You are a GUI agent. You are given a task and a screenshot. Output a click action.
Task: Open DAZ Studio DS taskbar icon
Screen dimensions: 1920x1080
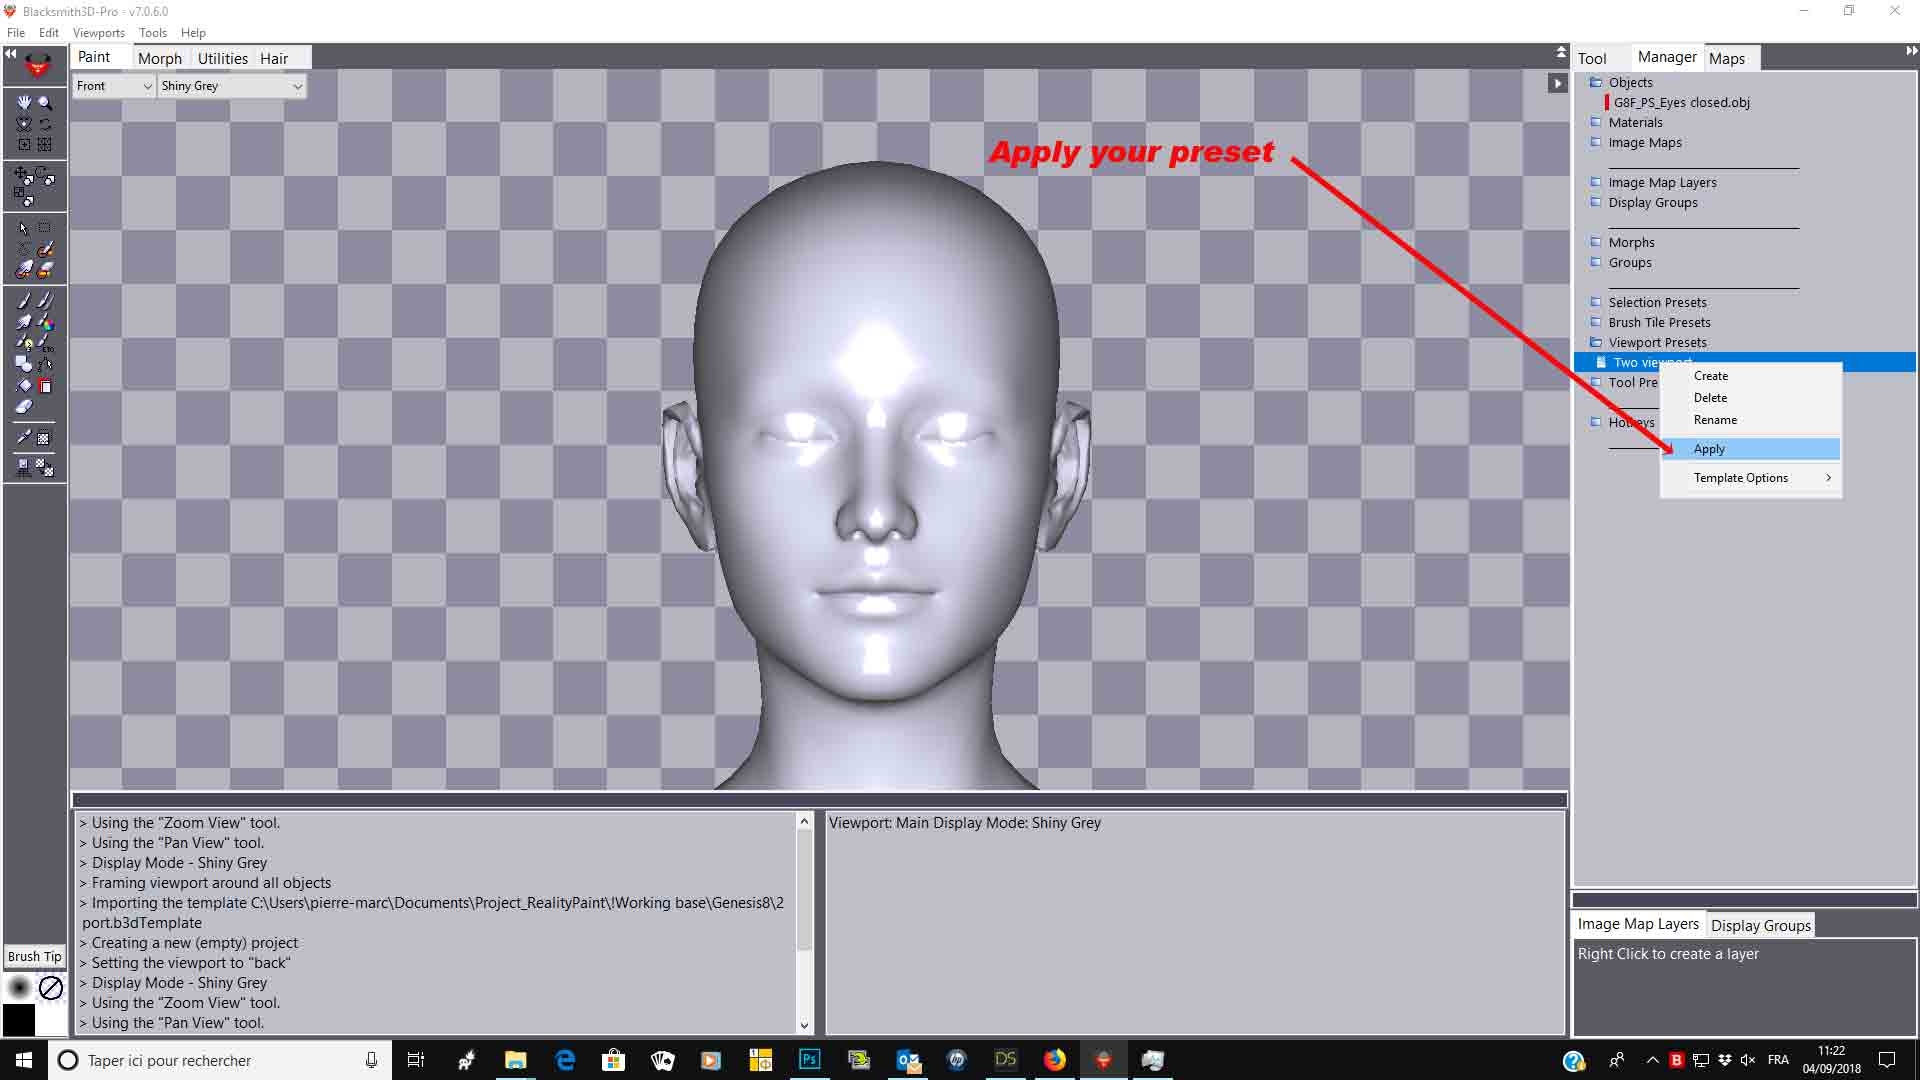point(1006,1060)
